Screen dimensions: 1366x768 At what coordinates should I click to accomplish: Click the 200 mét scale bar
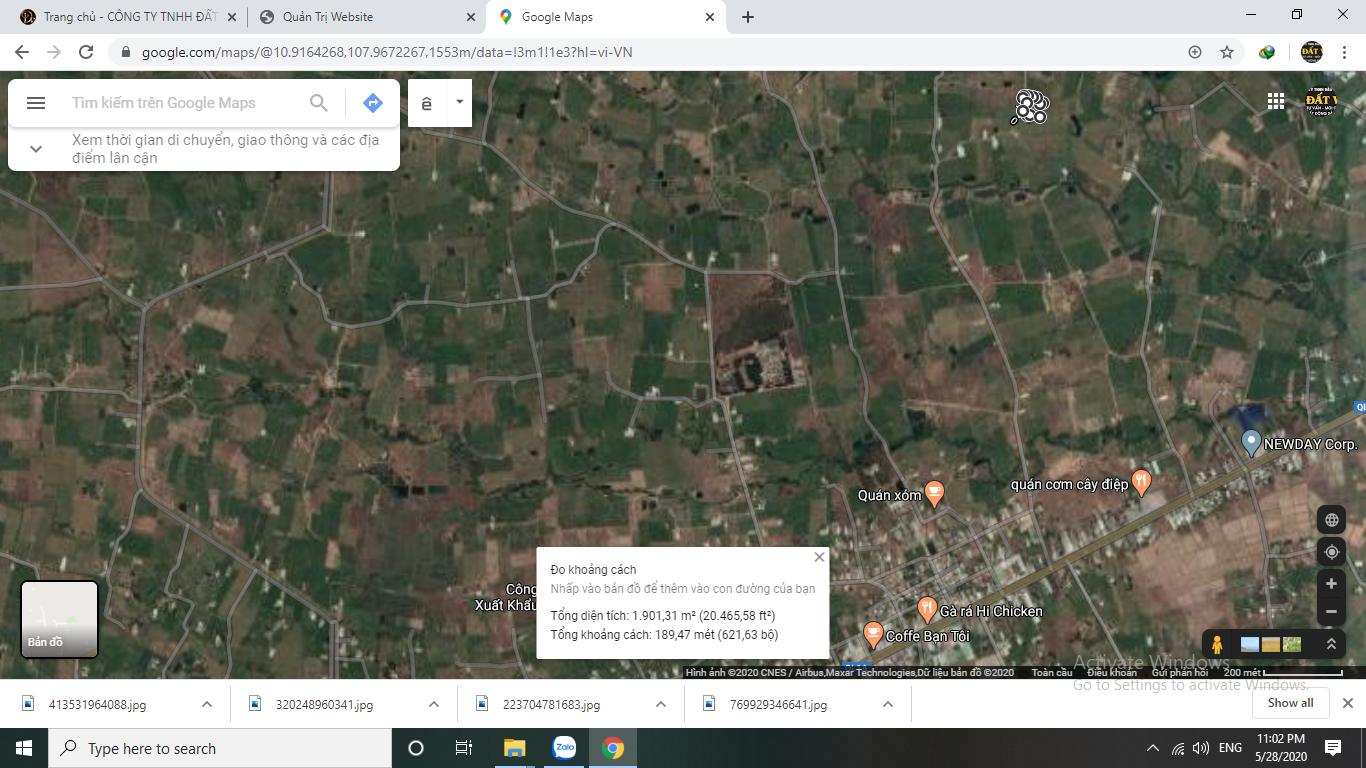tap(1283, 673)
